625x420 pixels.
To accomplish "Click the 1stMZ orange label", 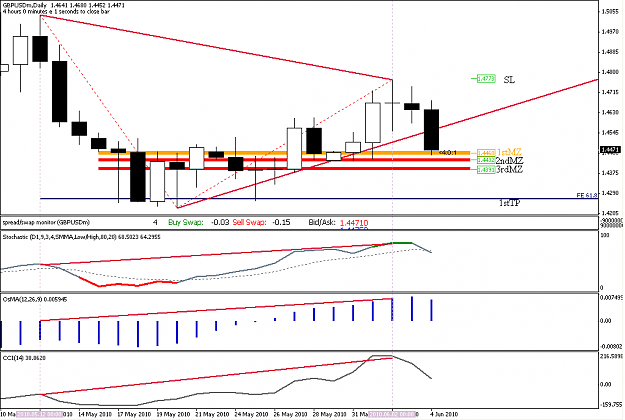I will [509, 152].
